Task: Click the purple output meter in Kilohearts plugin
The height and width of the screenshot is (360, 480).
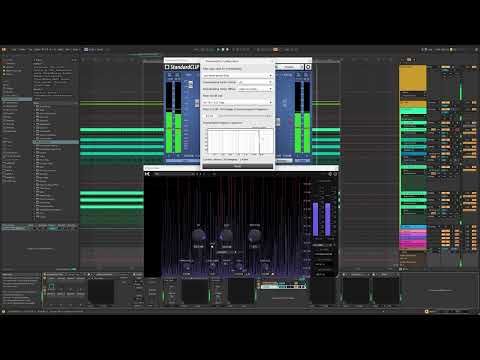Action: tap(322, 219)
